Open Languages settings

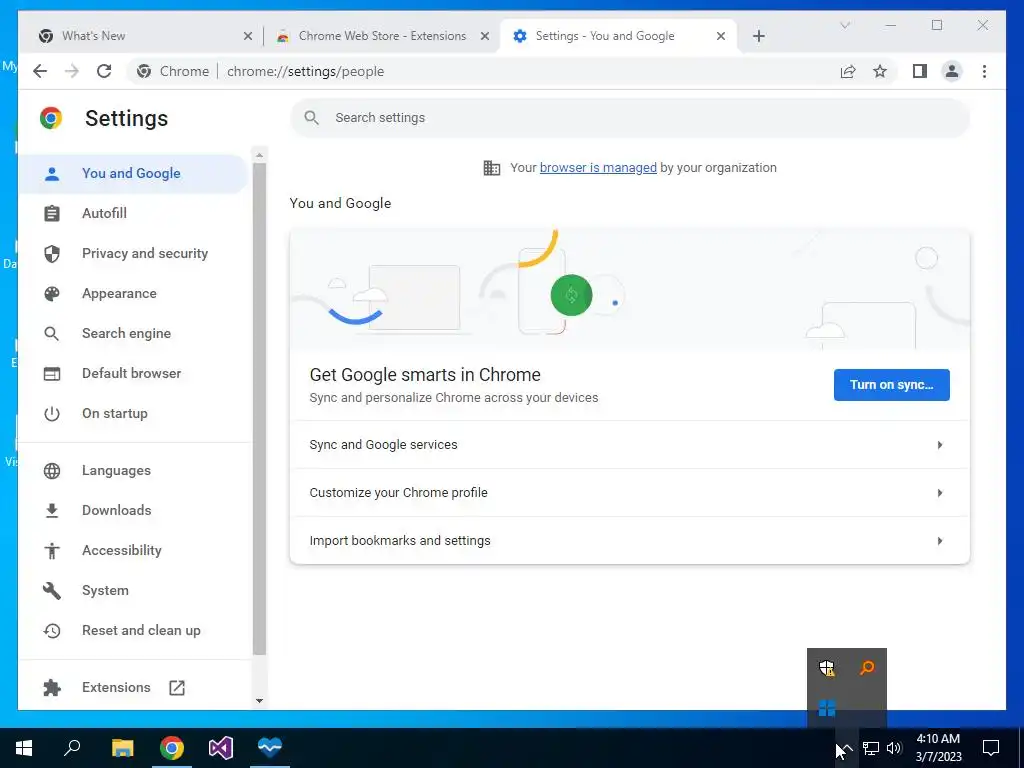point(133,470)
